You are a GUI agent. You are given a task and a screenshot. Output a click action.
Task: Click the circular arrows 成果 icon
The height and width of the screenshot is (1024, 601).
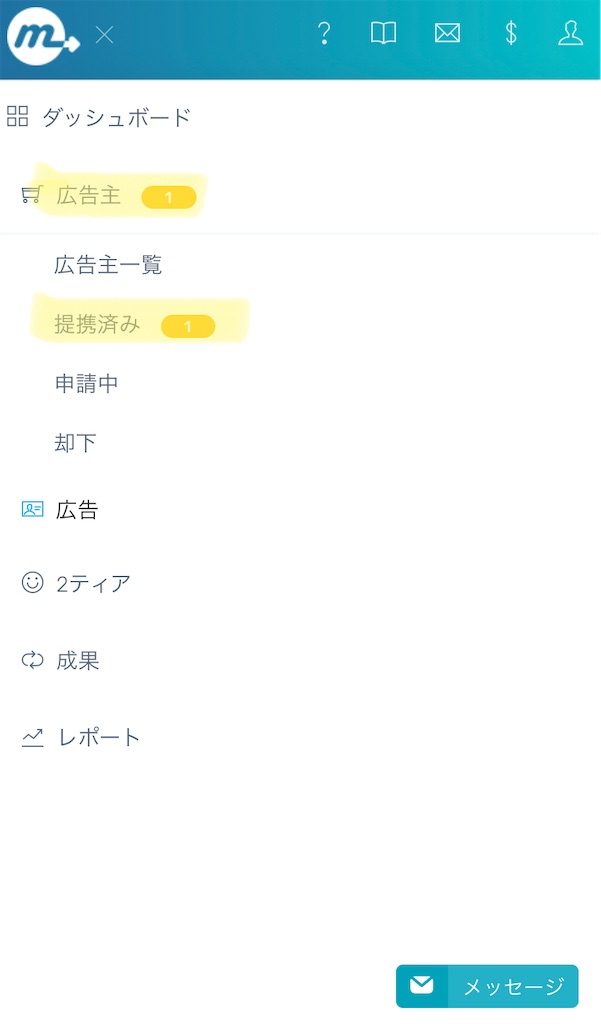click(x=30, y=660)
